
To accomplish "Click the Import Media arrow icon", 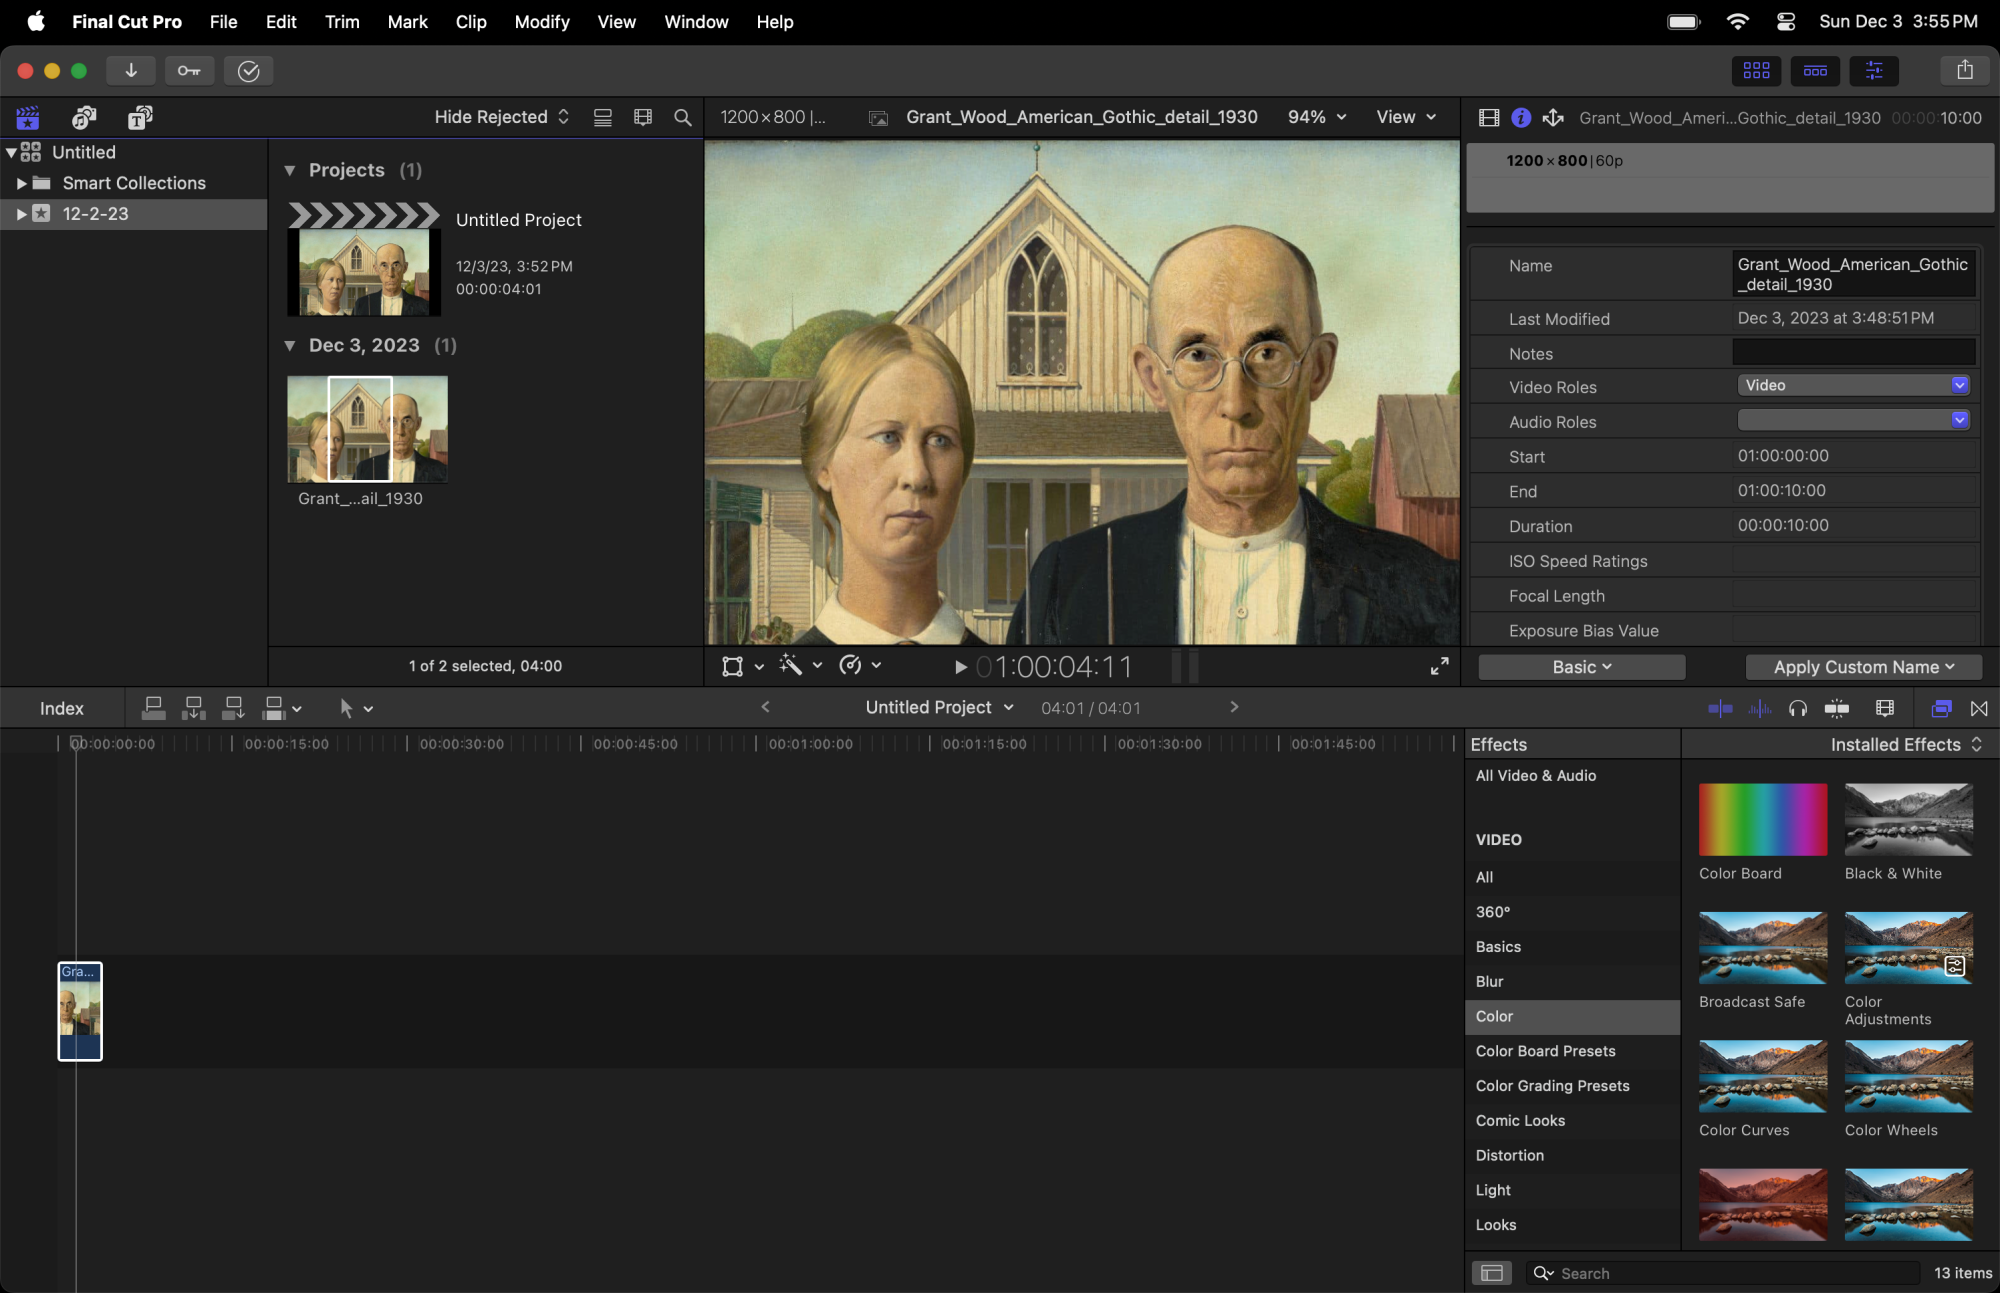I will (x=131, y=70).
